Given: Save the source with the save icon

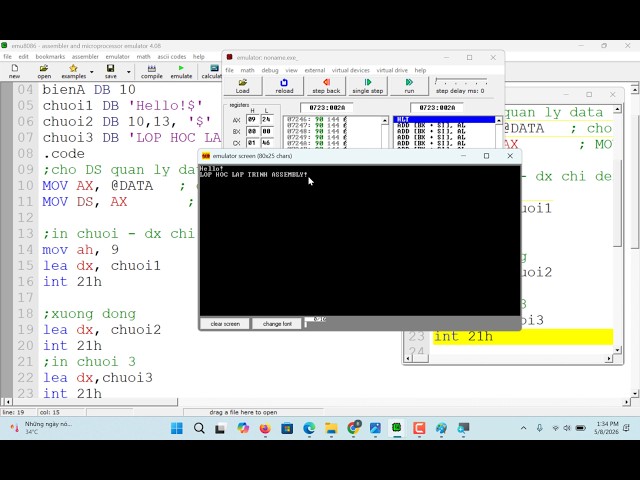Looking at the screenshot, I should click(111, 71).
